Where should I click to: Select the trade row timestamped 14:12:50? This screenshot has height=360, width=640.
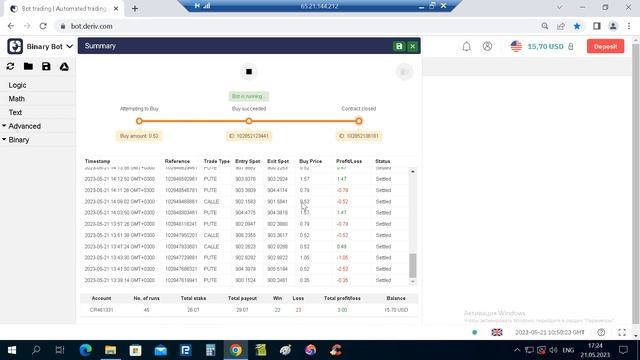click(245, 179)
